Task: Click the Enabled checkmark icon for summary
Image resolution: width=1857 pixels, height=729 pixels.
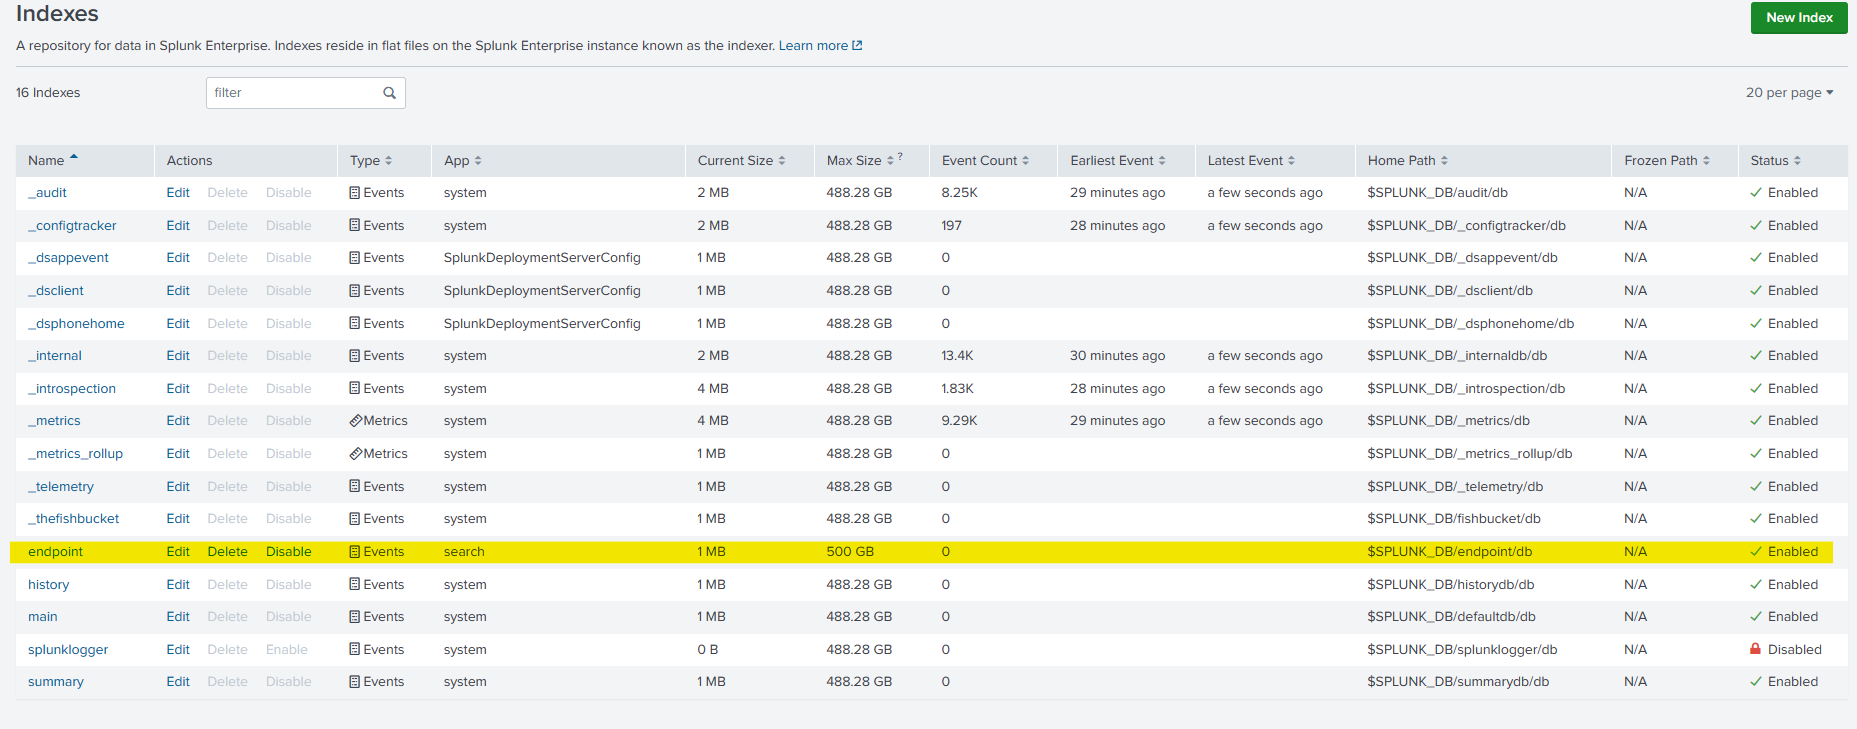Action: tap(1756, 682)
